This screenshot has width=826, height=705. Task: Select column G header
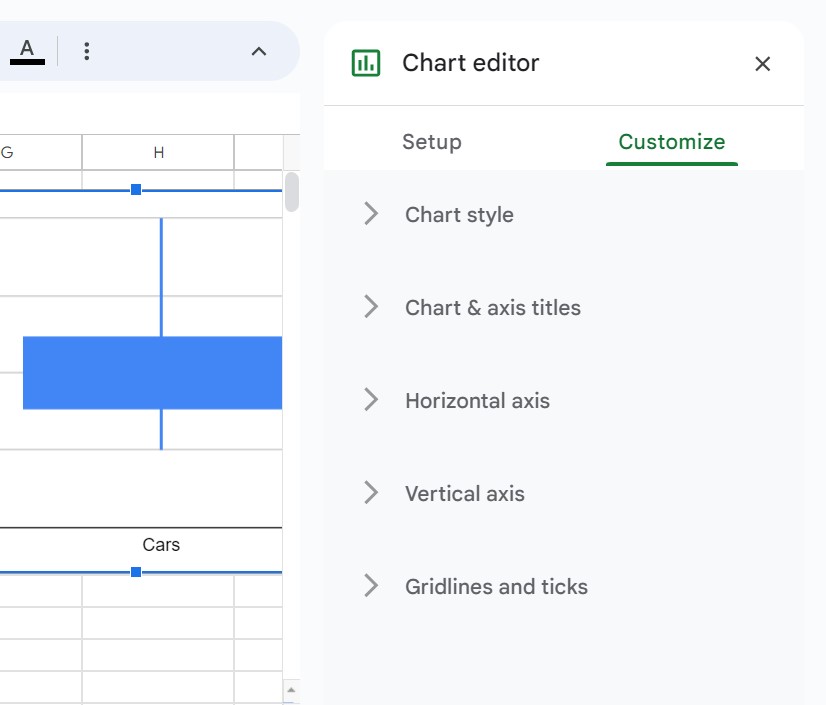pyautogui.click(x=41, y=152)
